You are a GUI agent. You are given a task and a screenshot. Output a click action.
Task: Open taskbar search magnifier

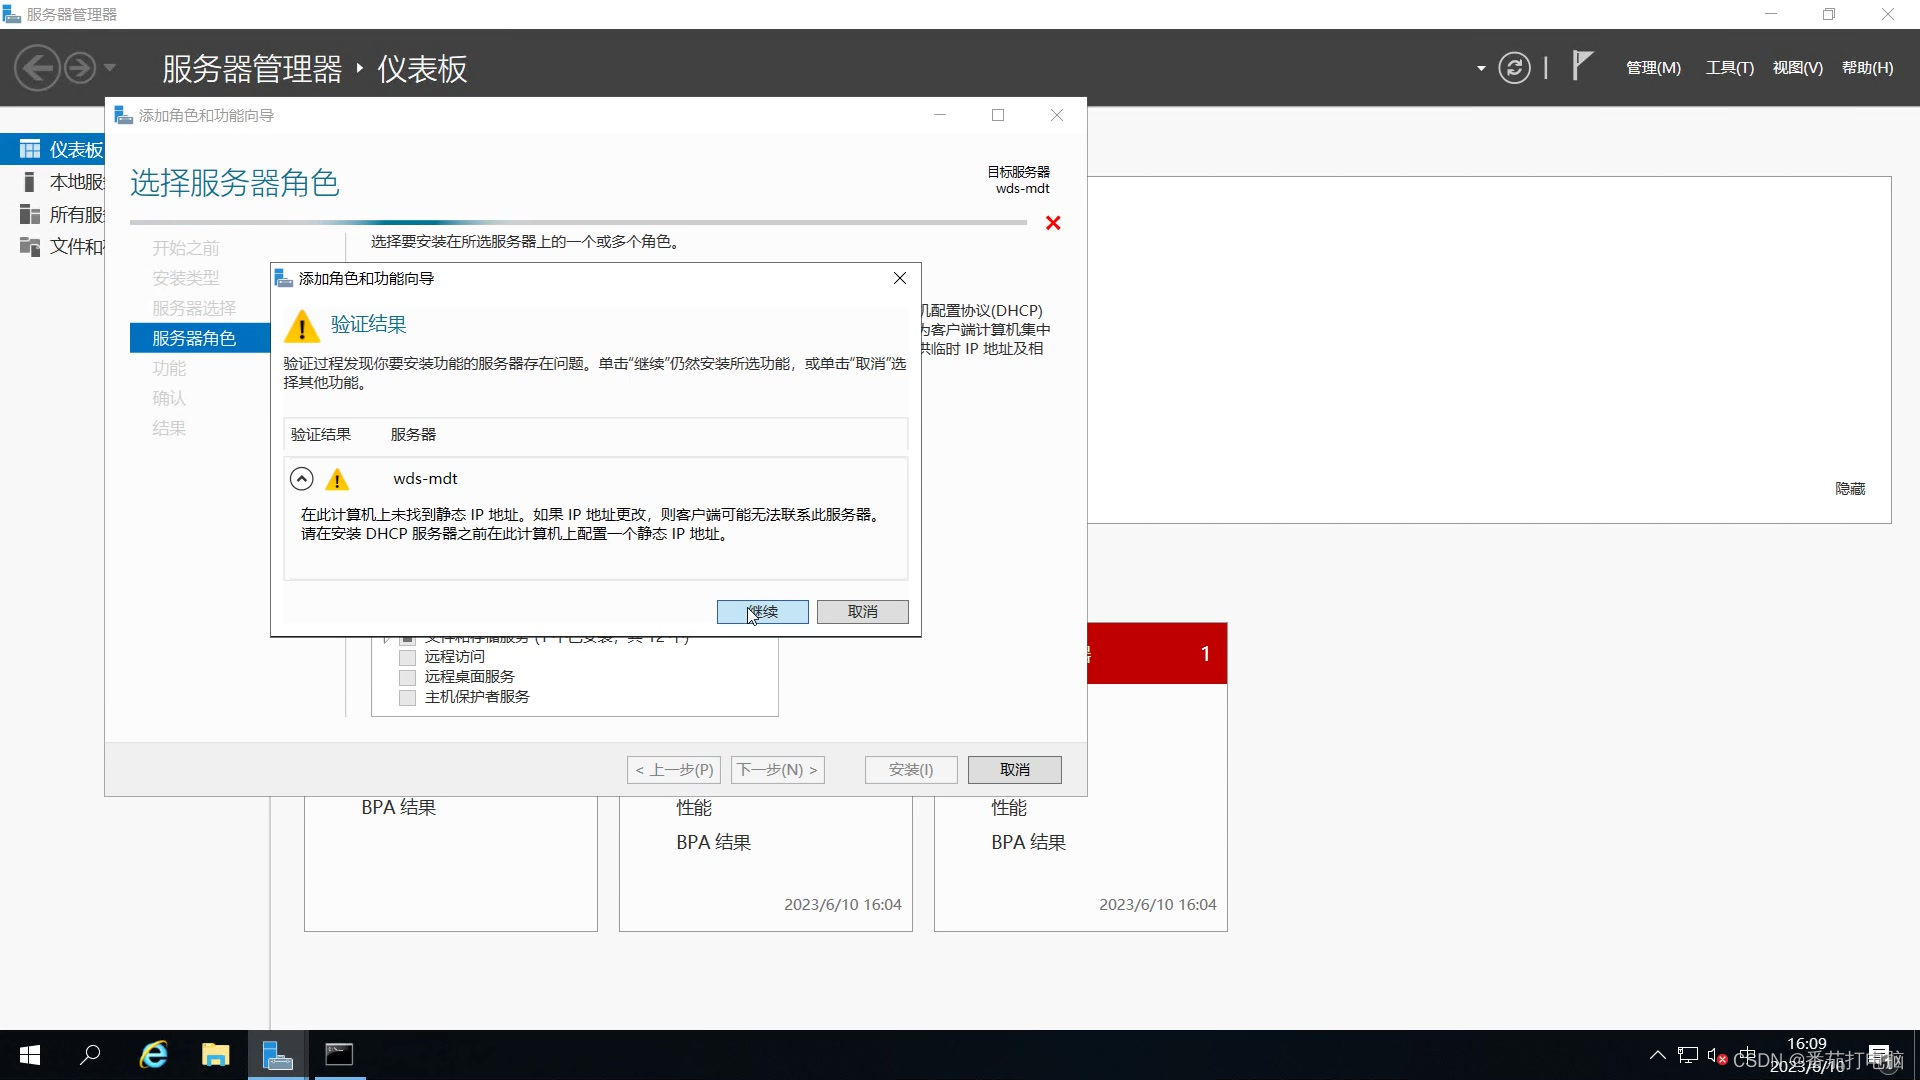[90, 1055]
